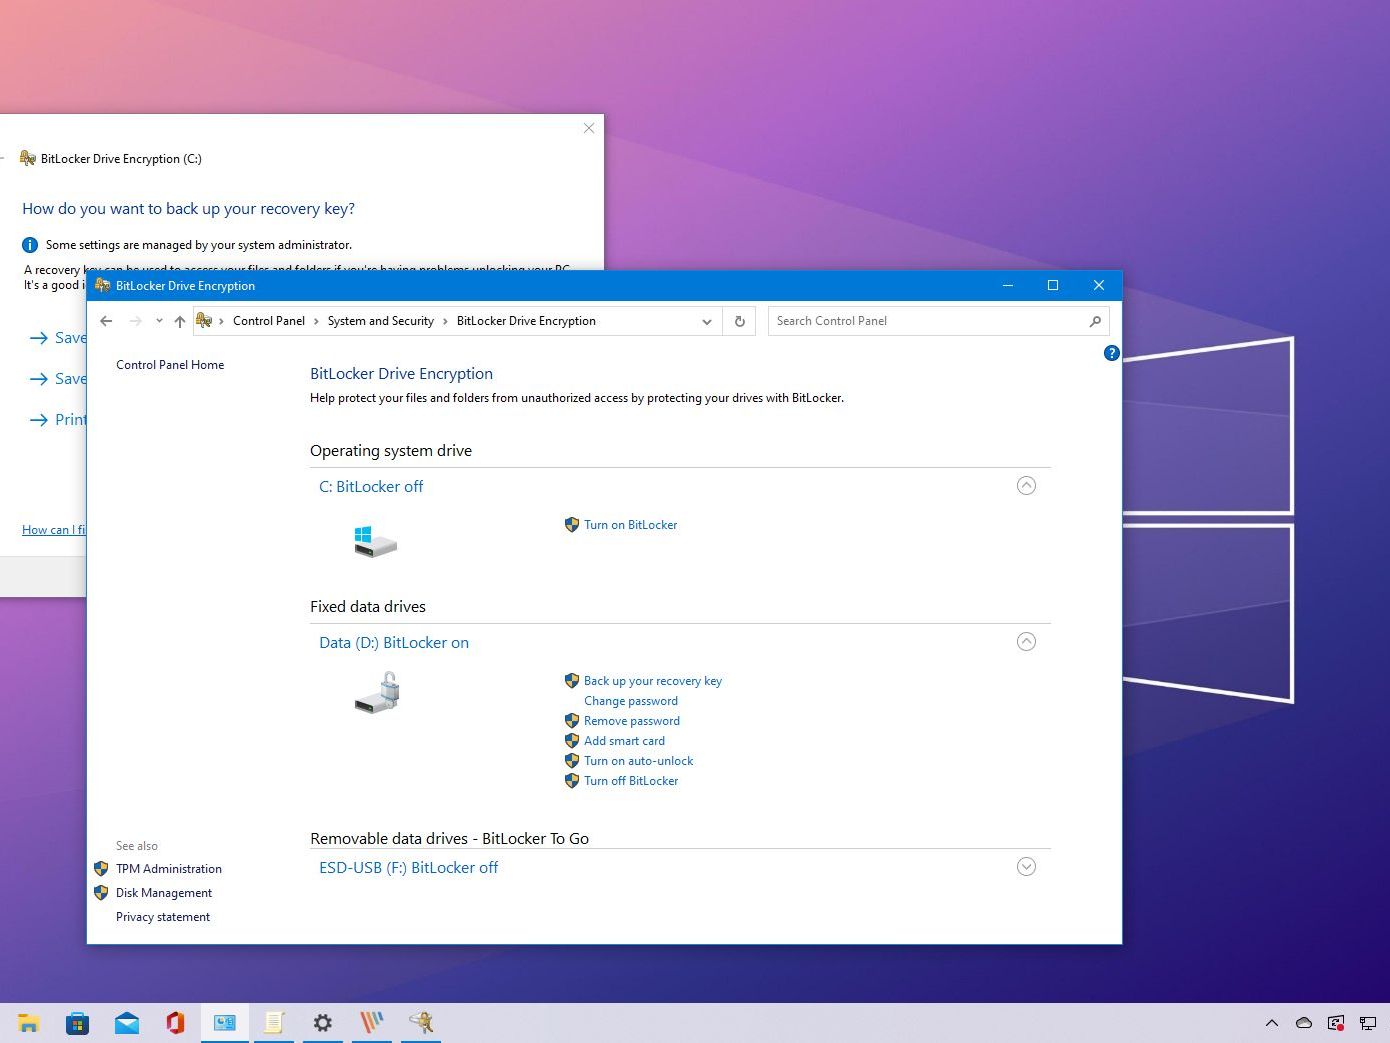Click Back up your recovery key
1390x1043 pixels.
652,681
